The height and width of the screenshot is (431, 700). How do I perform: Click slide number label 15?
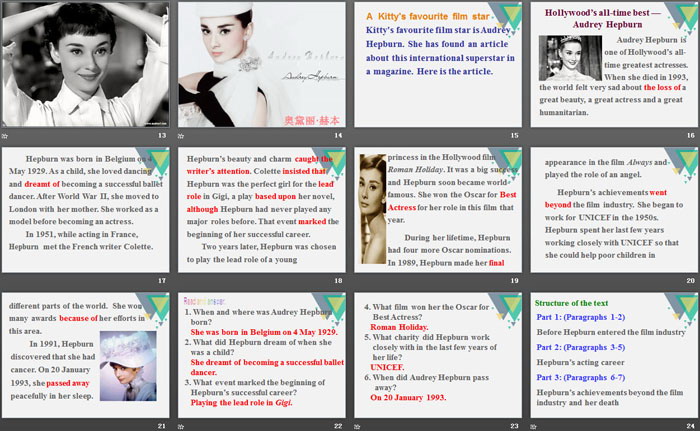515,135
